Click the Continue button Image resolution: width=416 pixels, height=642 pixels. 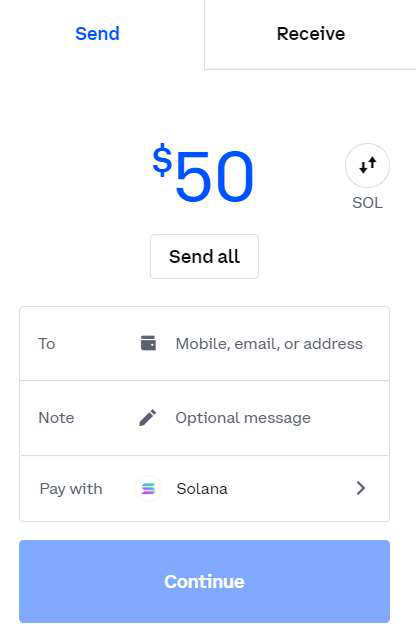[204, 581]
